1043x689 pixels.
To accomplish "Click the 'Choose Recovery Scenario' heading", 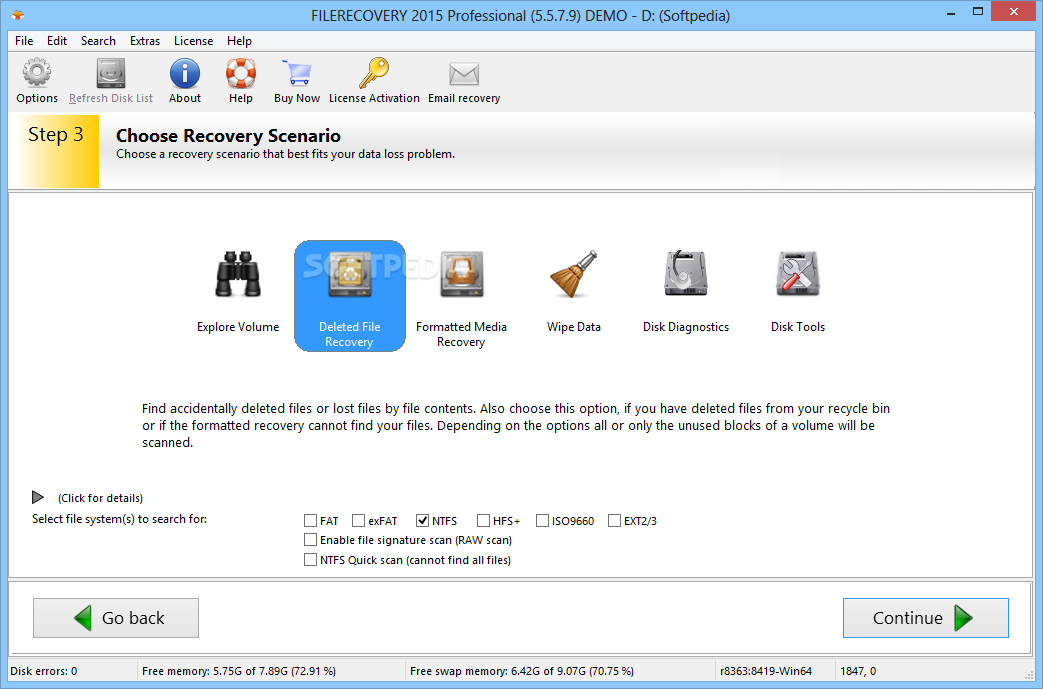I will coord(228,136).
